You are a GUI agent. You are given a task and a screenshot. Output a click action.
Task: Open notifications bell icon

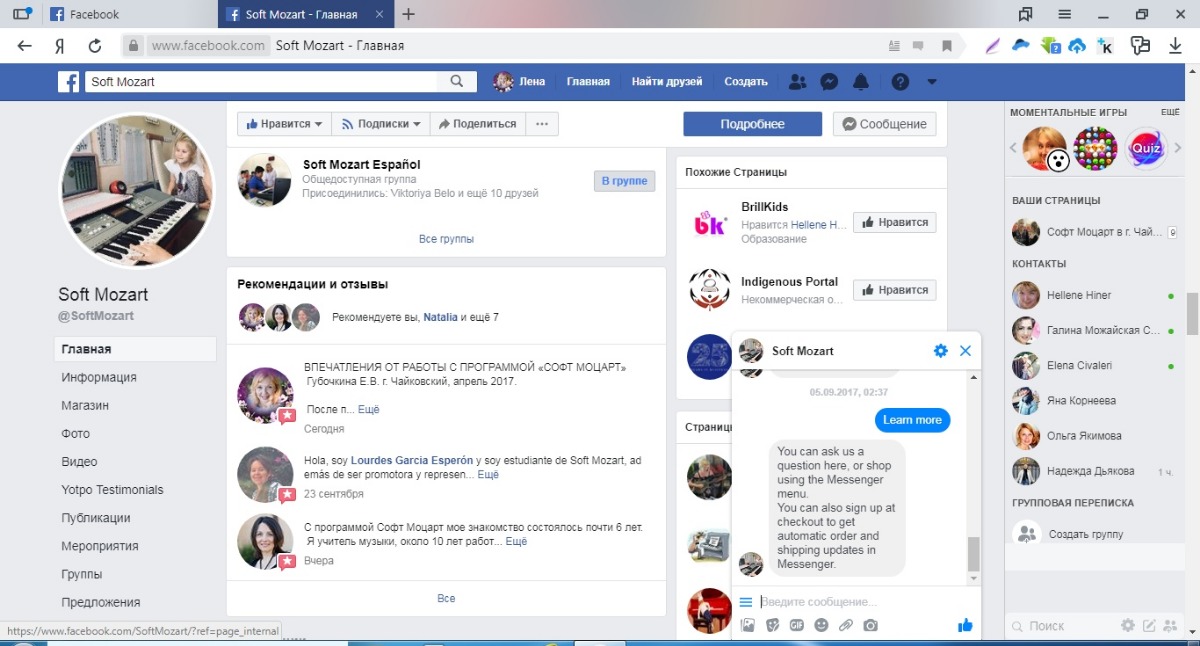(861, 82)
